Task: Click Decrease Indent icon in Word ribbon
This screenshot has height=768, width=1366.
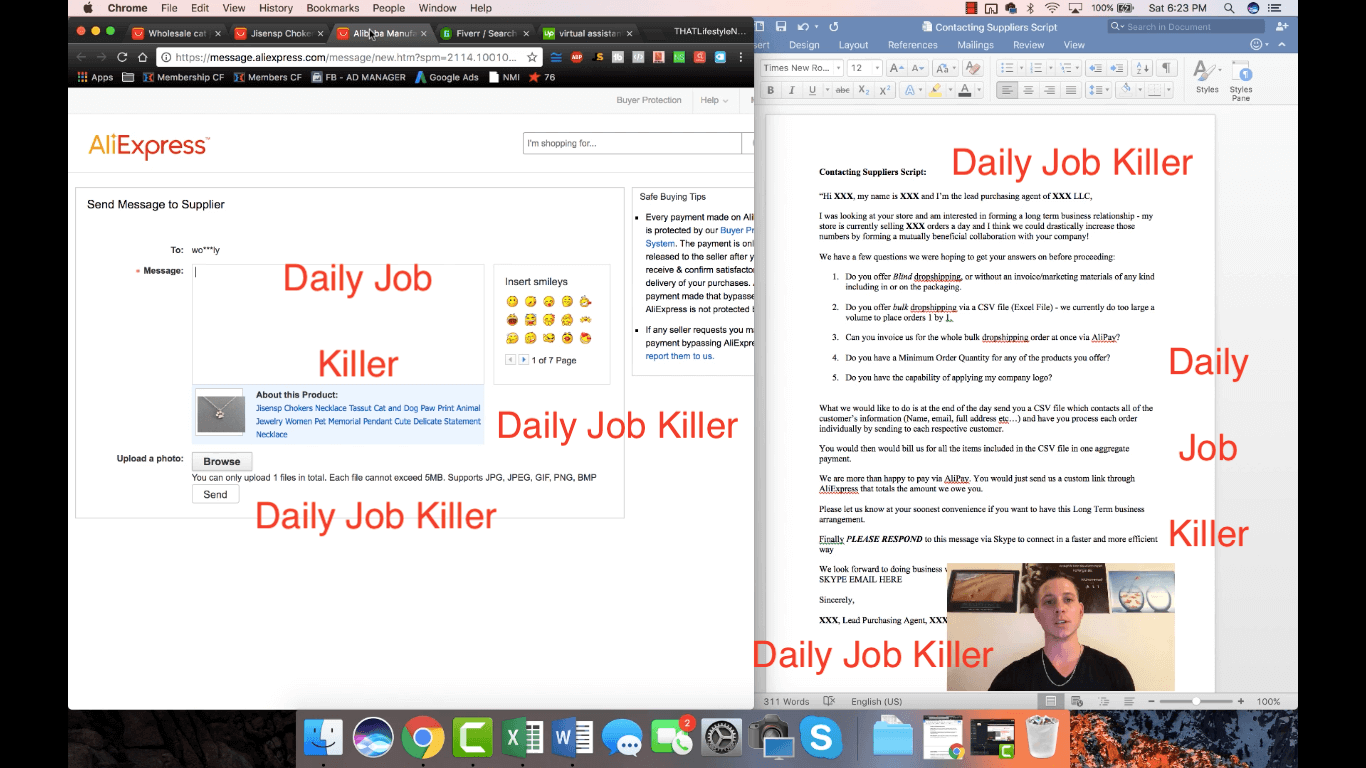Action: coord(1095,68)
